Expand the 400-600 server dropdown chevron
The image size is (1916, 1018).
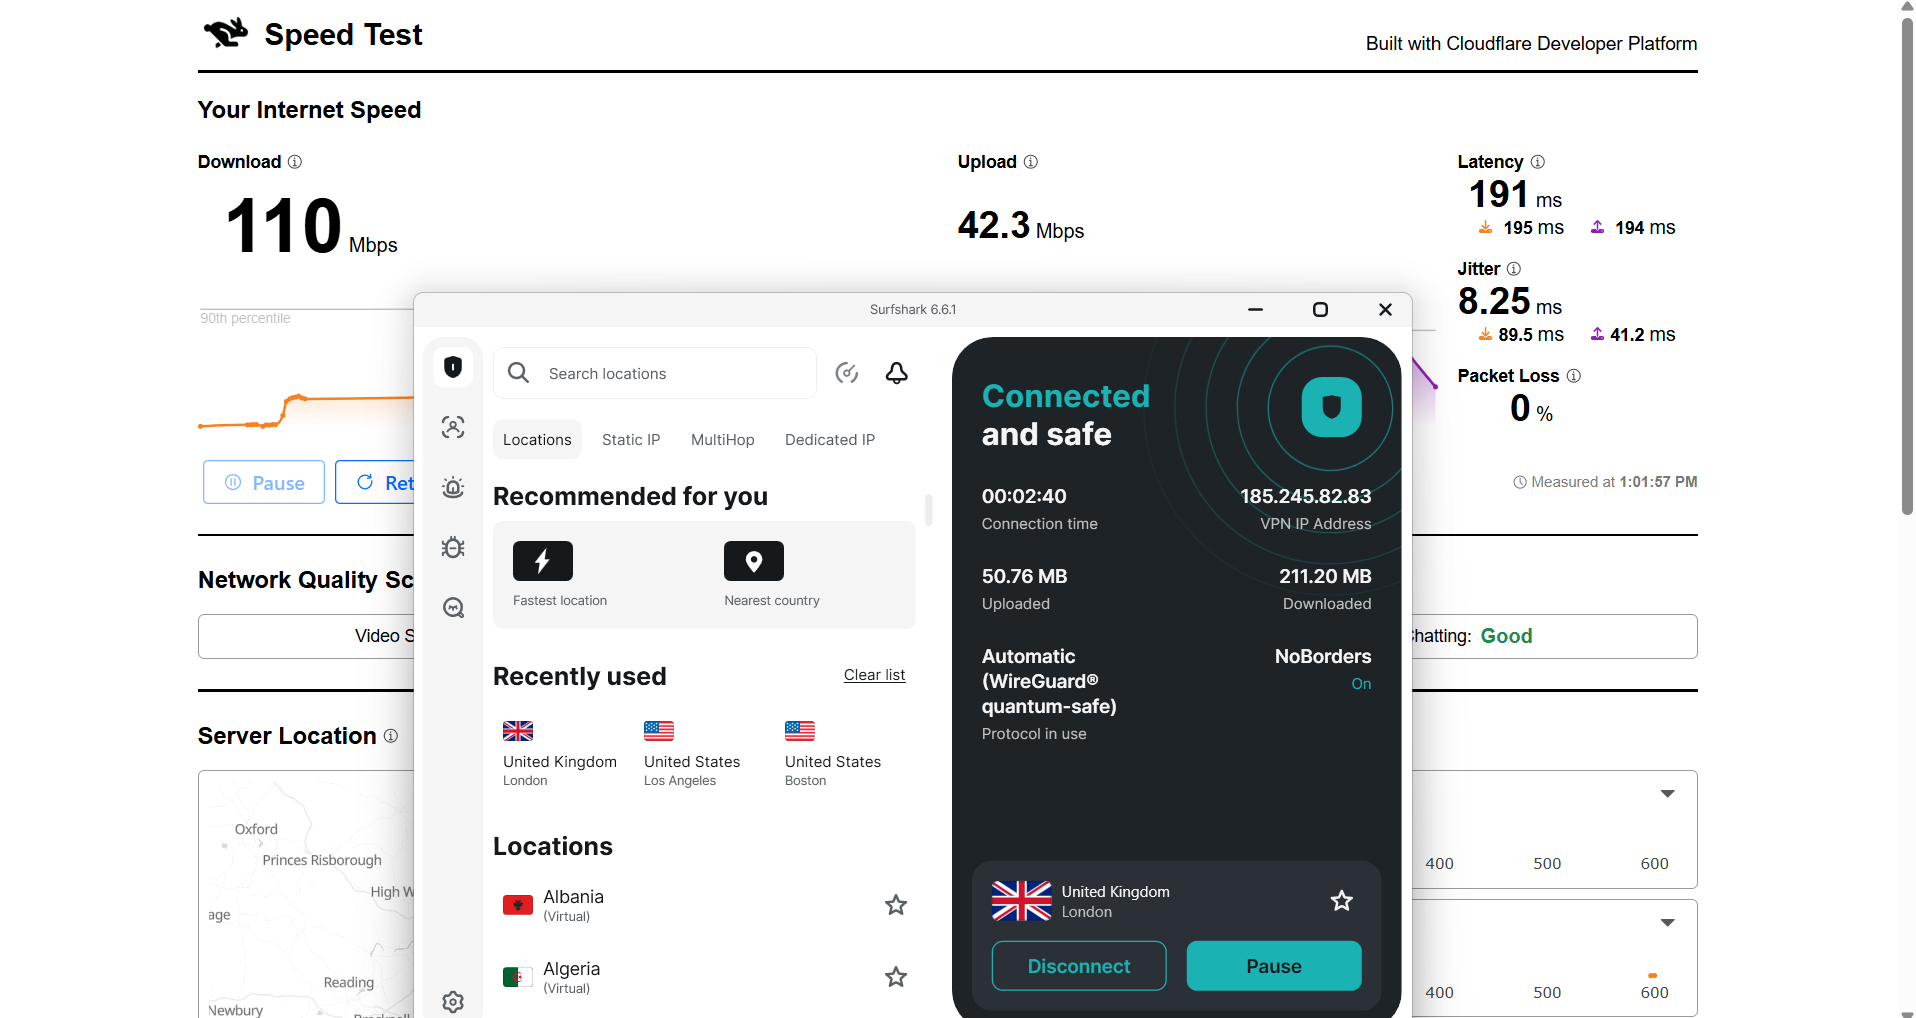(x=1668, y=793)
